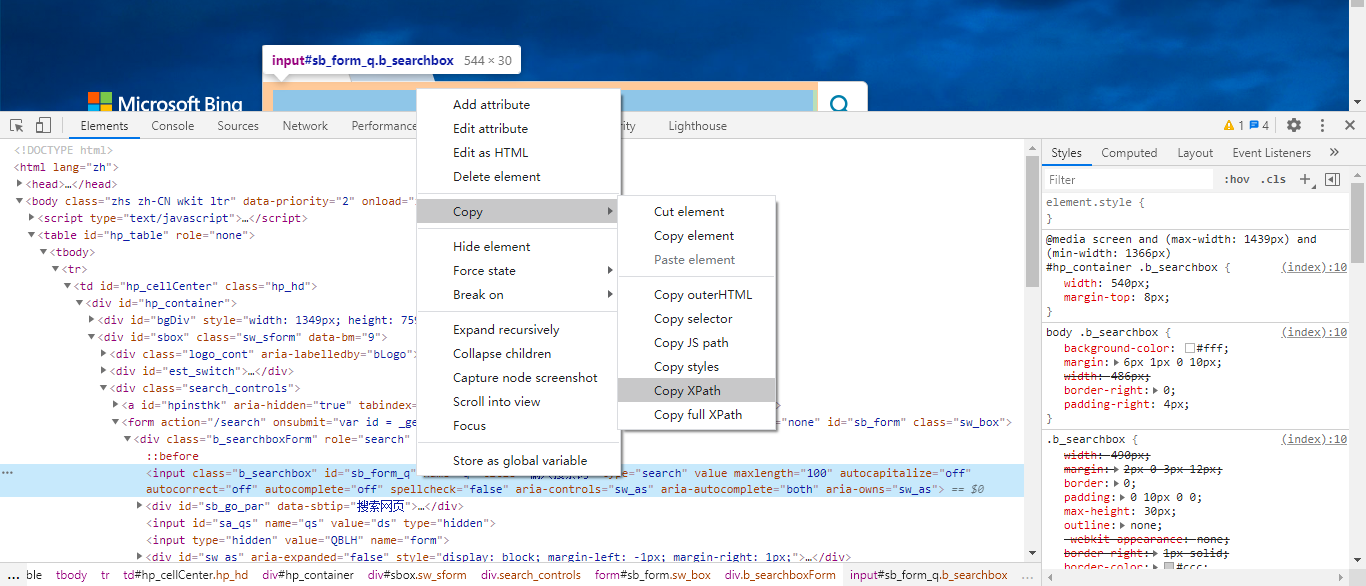
Task: Select the Elements tab
Action: pos(105,126)
